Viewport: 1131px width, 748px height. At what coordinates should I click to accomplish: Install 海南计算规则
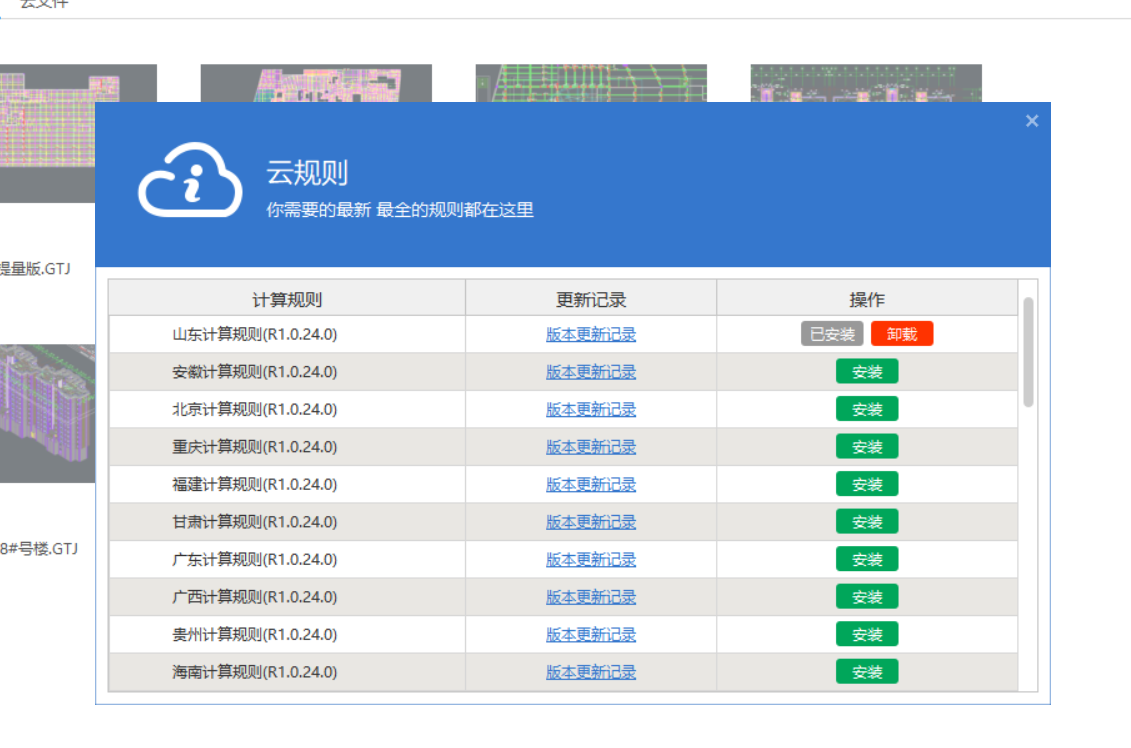pyautogui.click(x=867, y=672)
